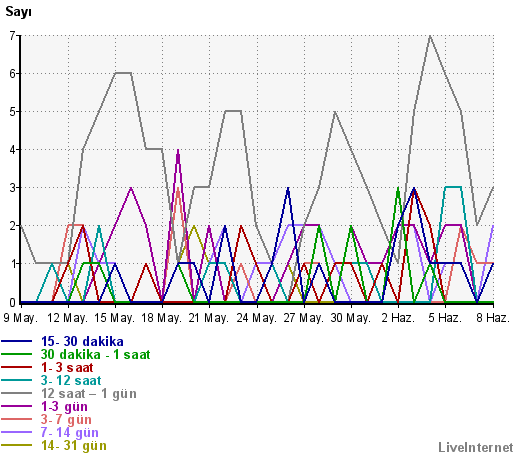Click the '8 Haz.' x-axis date label

[493, 318]
